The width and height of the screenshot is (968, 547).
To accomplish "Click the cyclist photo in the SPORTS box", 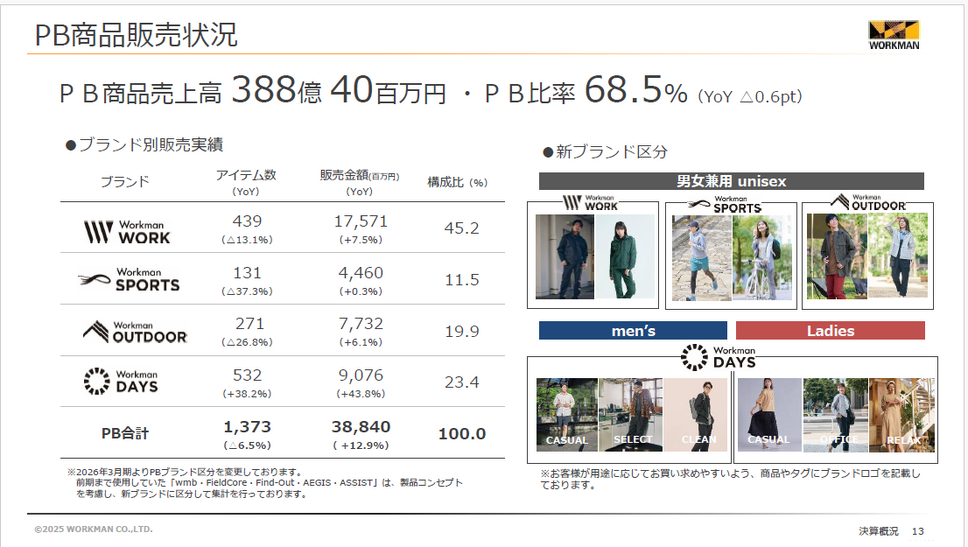I will pyautogui.click(x=761, y=257).
